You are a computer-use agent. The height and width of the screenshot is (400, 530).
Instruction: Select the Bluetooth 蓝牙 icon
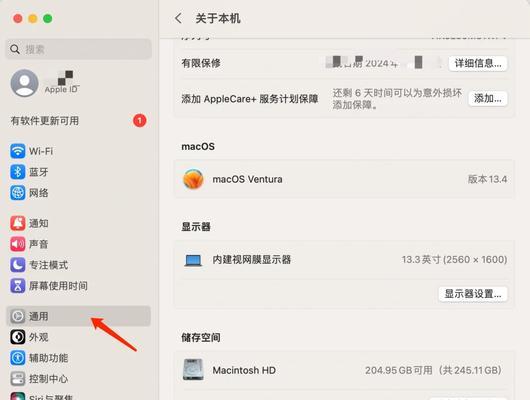pos(18,172)
